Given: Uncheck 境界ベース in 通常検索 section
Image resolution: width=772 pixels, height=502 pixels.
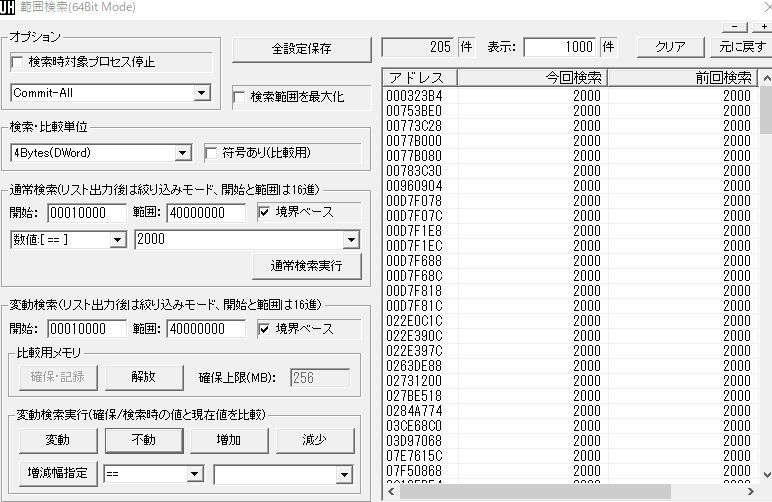Looking at the screenshot, I should pyautogui.click(x=264, y=213).
